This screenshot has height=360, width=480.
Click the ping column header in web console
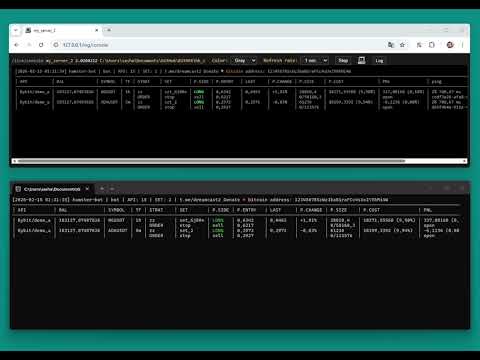coord(436,81)
